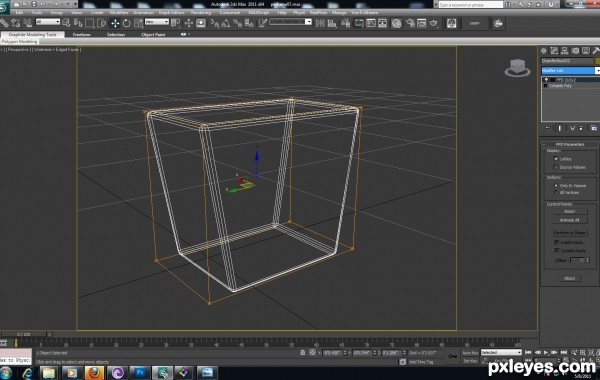Open the Rendering menu
Viewport: 600px width, 380px height.
coord(201,13)
